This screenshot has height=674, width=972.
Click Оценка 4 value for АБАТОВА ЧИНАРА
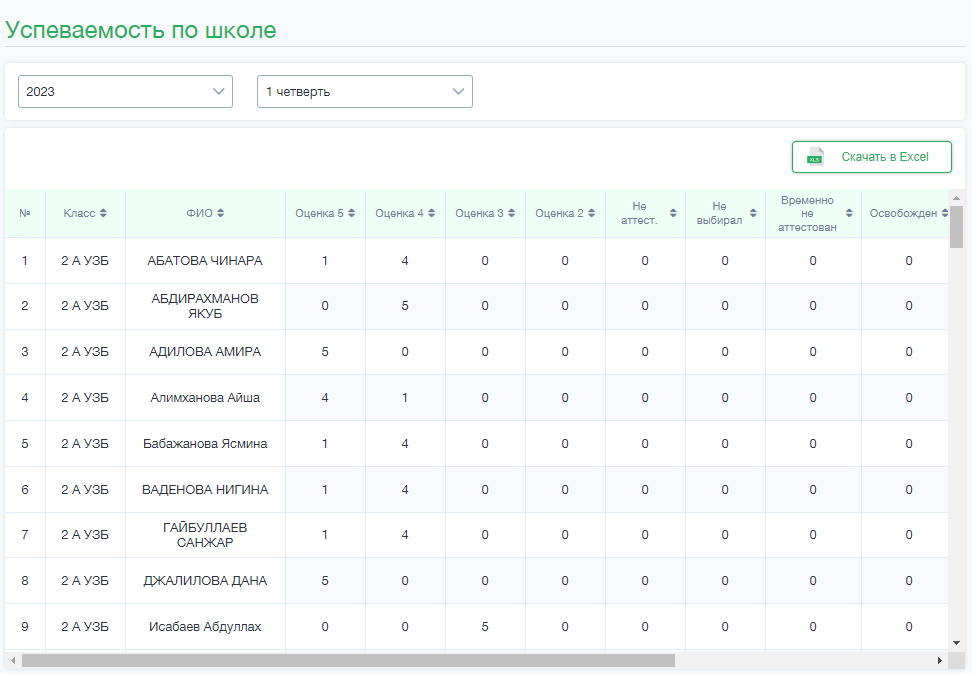click(x=405, y=260)
